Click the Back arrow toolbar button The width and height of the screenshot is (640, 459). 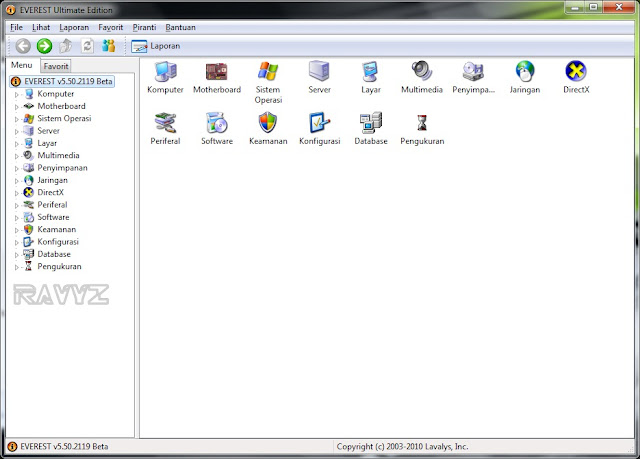[23, 46]
